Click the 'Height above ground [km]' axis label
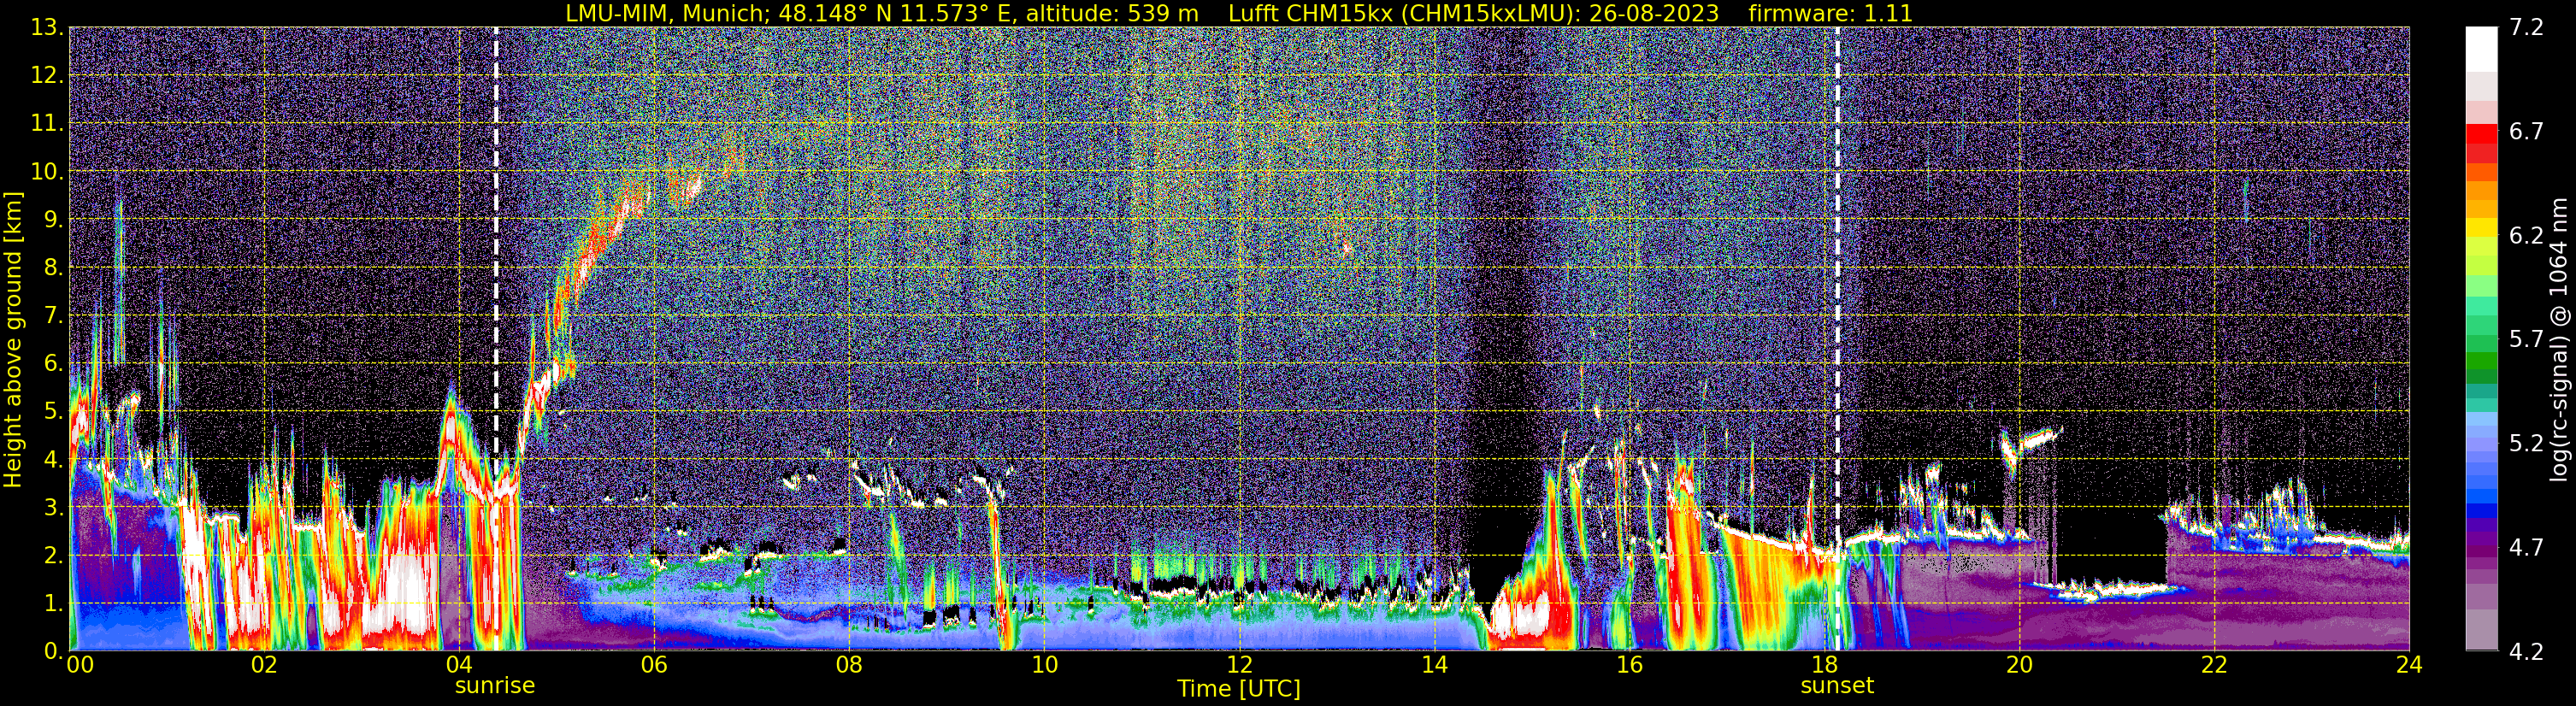The image size is (2576, 706). click(x=13, y=340)
